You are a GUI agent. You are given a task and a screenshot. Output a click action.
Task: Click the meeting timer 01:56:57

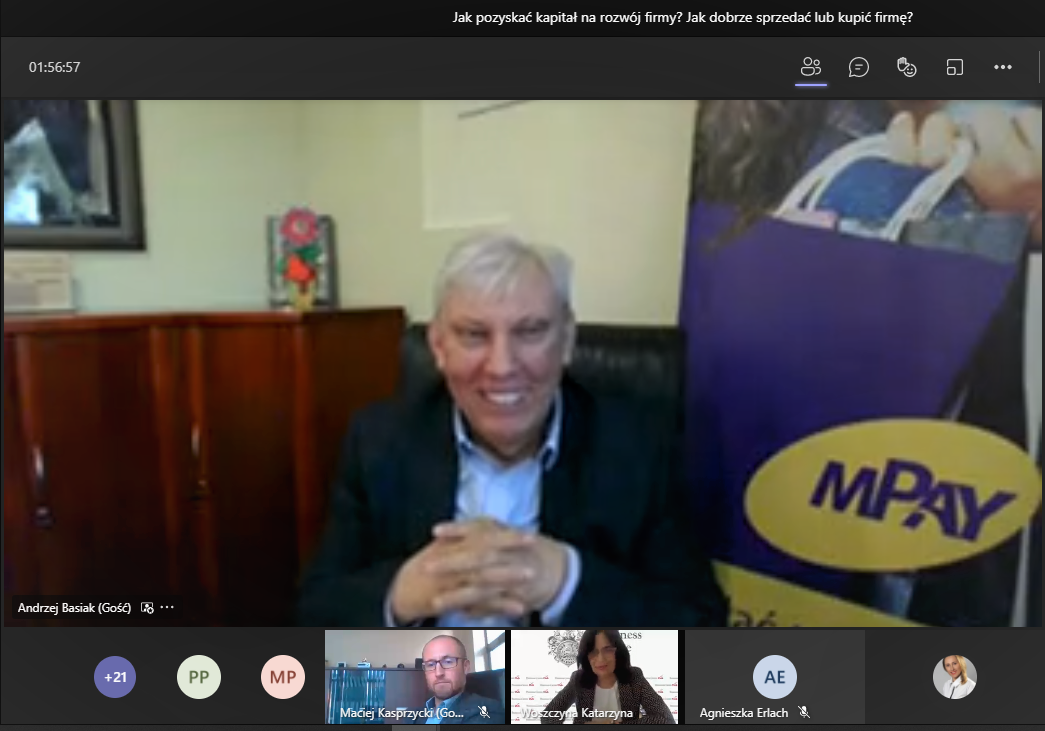(x=54, y=67)
